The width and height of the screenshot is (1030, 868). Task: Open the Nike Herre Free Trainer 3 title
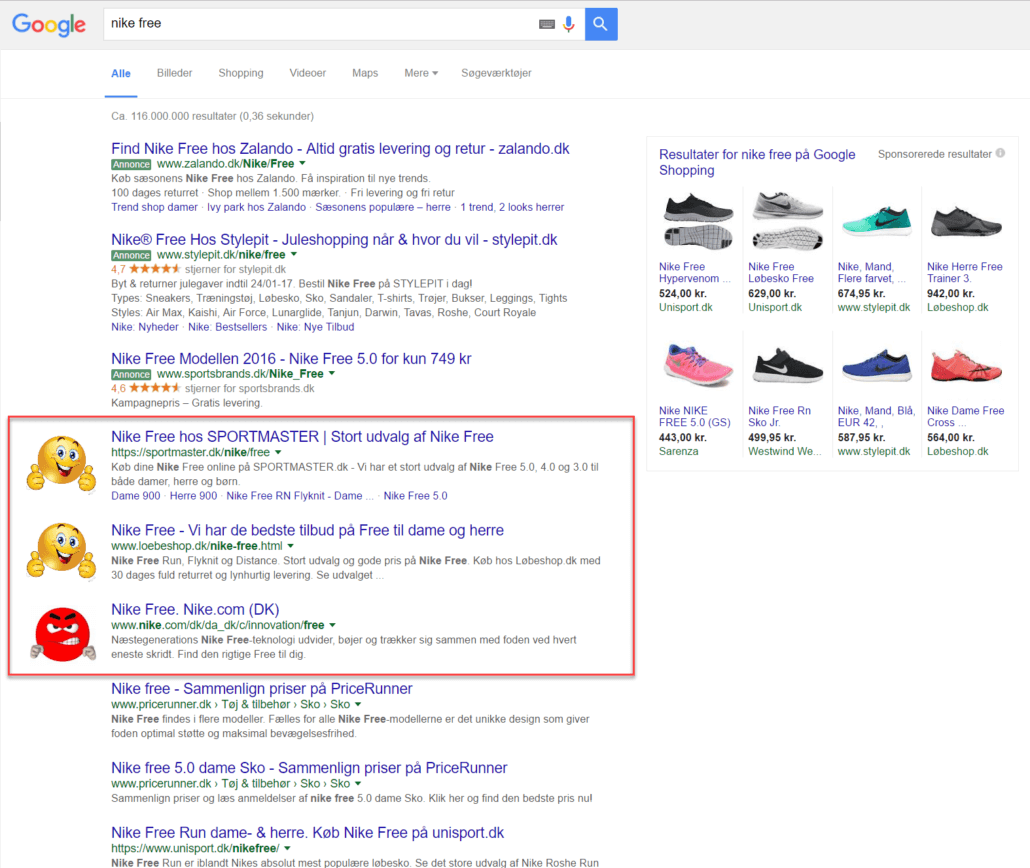(x=964, y=273)
